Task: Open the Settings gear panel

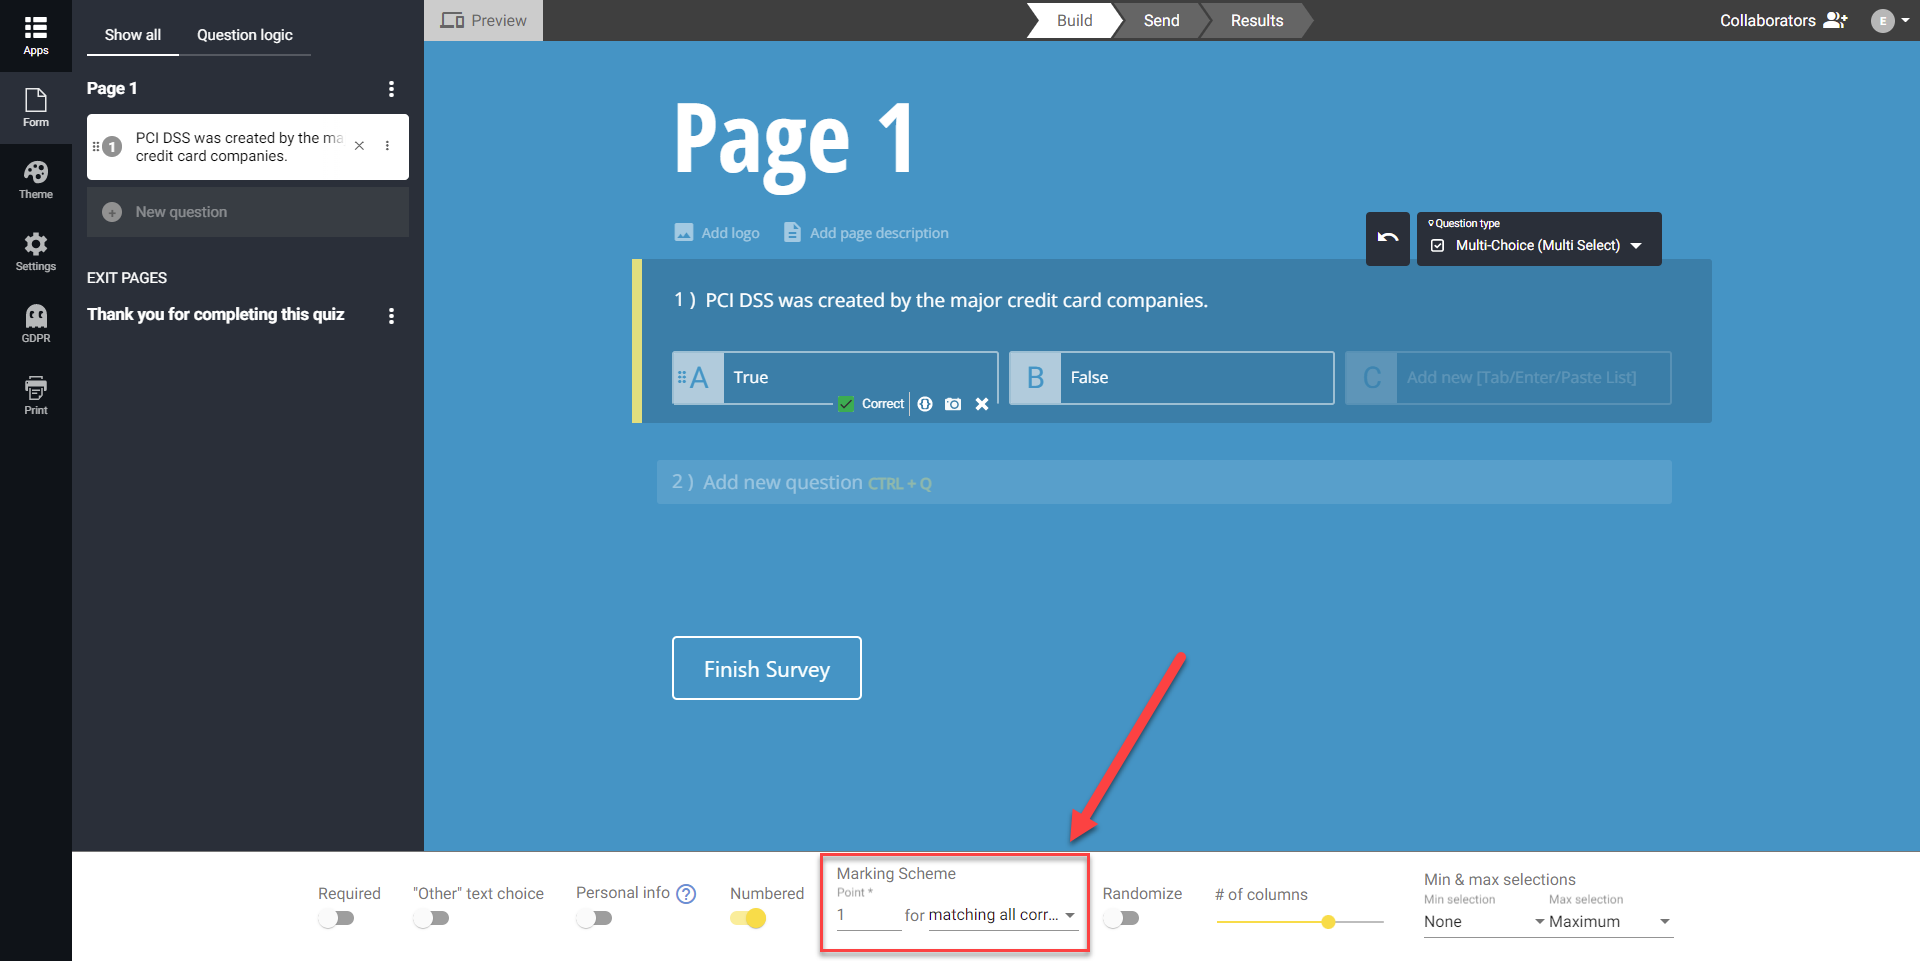Action: pyautogui.click(x=36, y=252)
